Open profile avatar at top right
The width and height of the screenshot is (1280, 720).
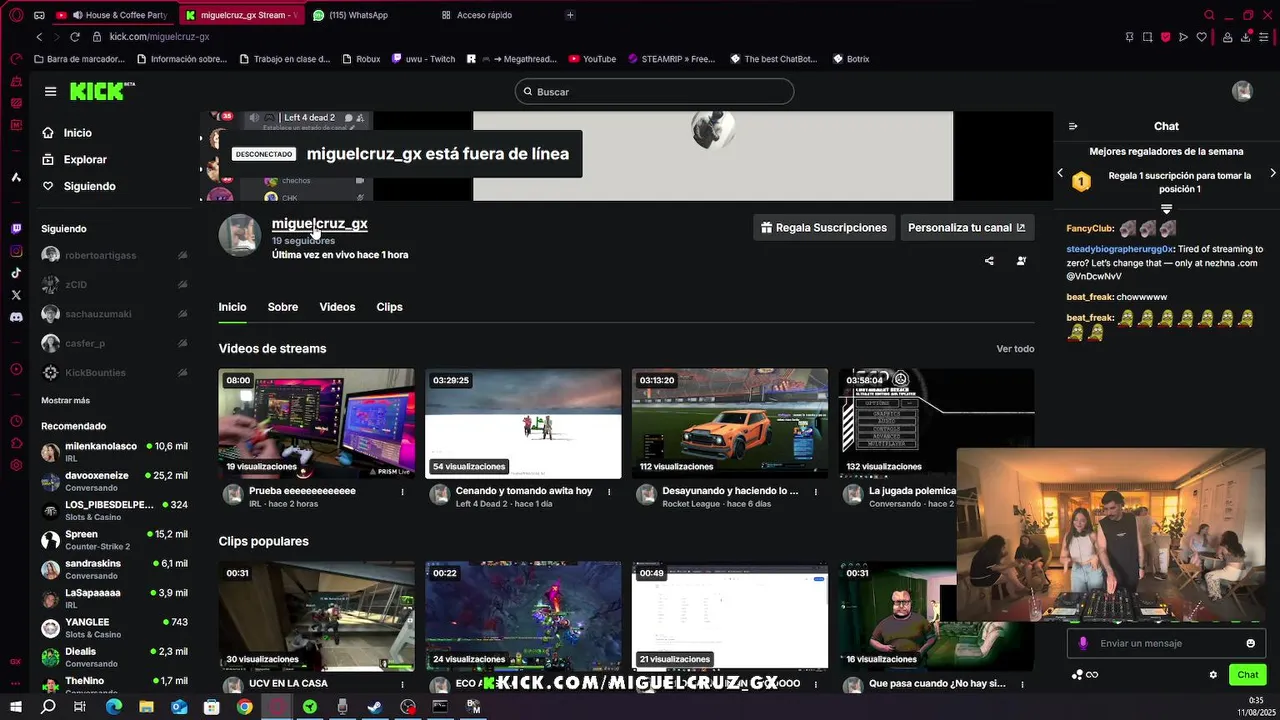tap(1242, 91)
